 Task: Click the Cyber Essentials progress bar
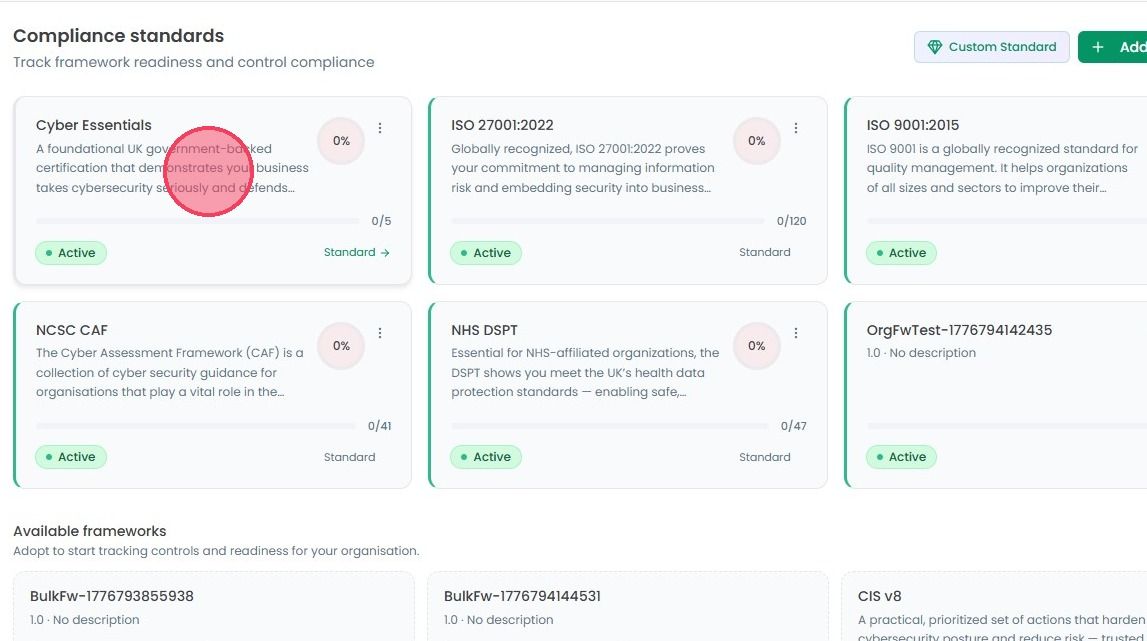197,220
